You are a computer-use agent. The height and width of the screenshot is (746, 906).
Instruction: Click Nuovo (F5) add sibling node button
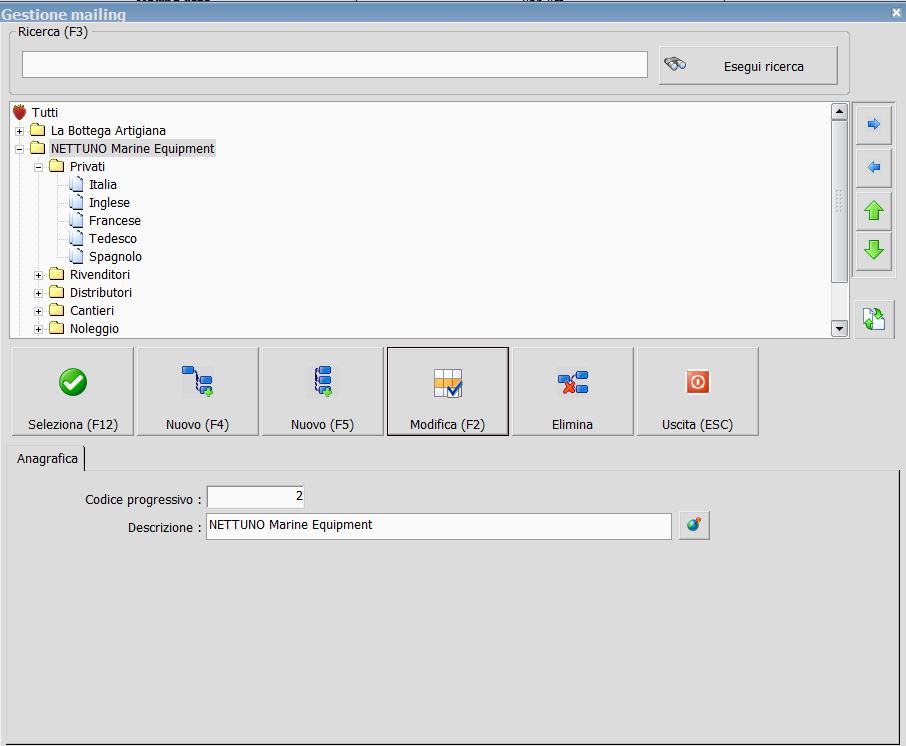coord(322,391)
